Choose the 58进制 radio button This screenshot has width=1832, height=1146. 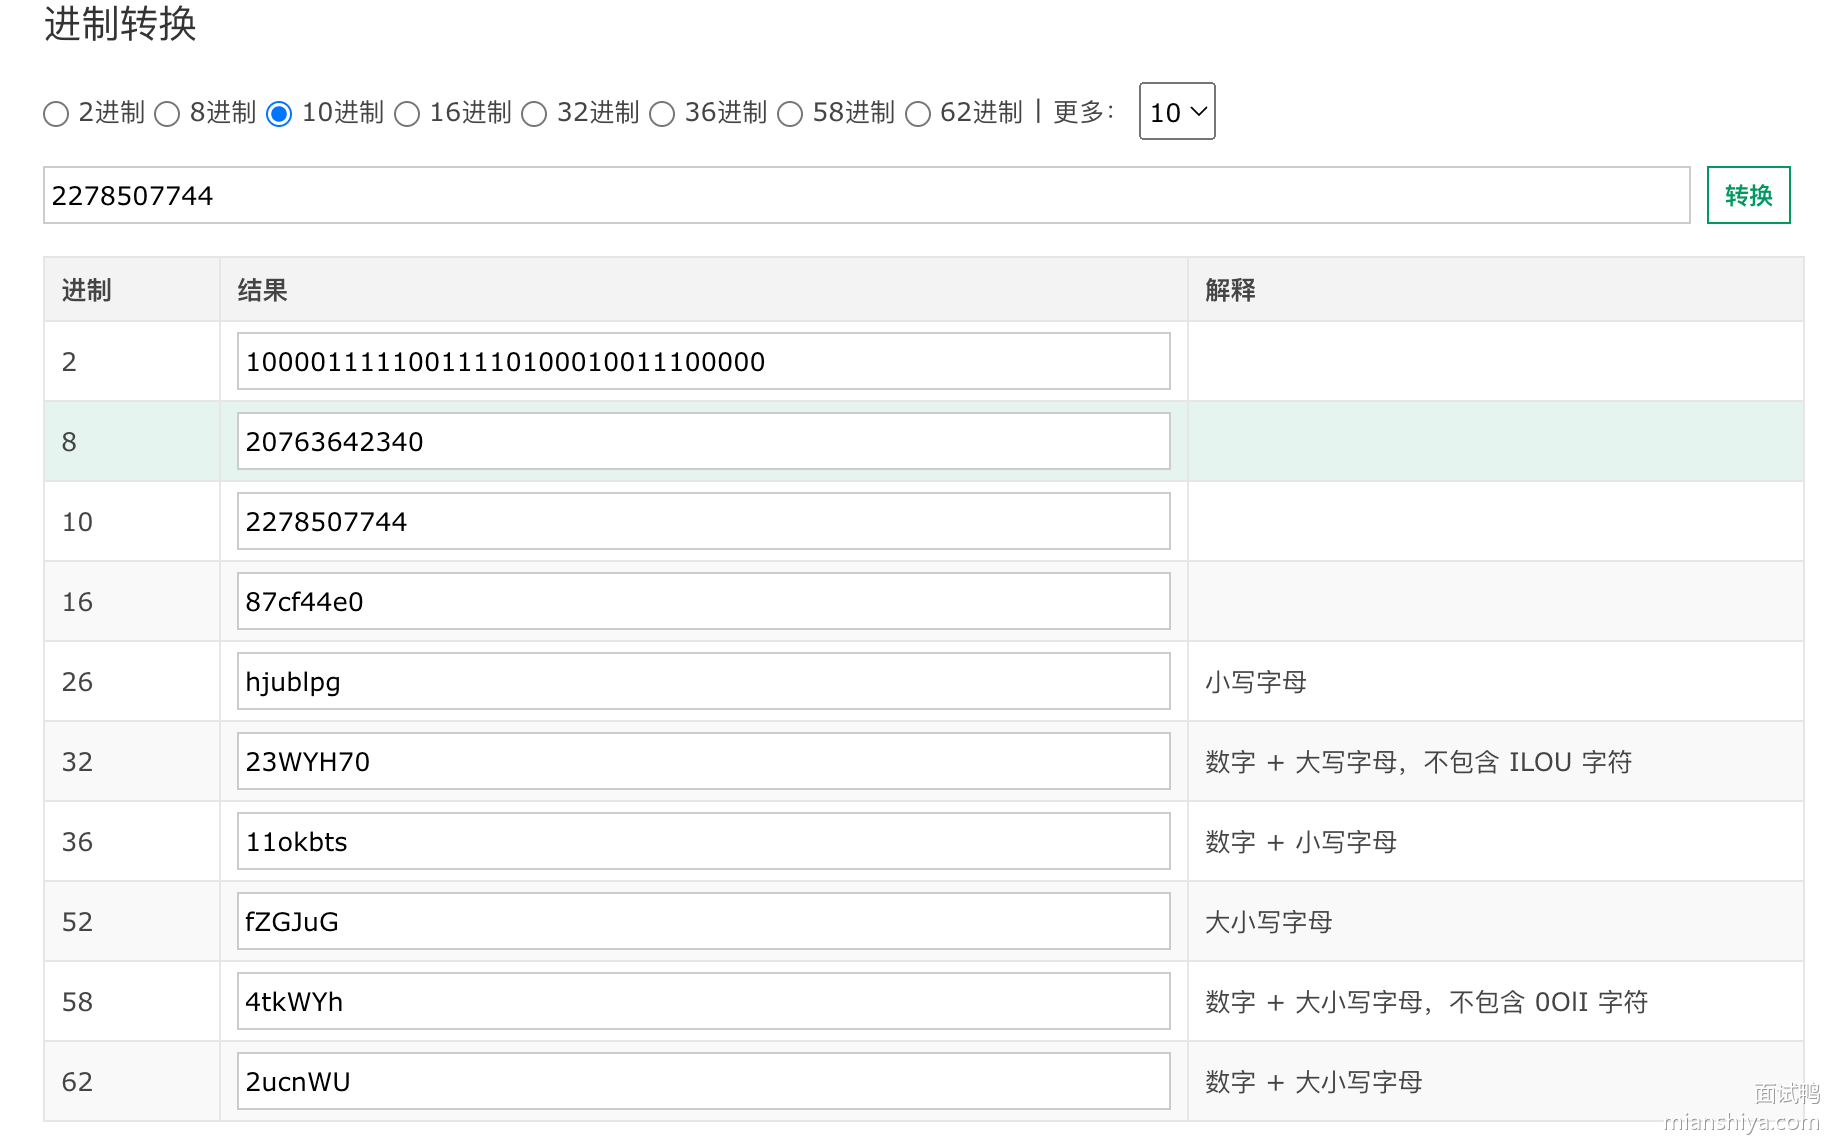point(790,114)
